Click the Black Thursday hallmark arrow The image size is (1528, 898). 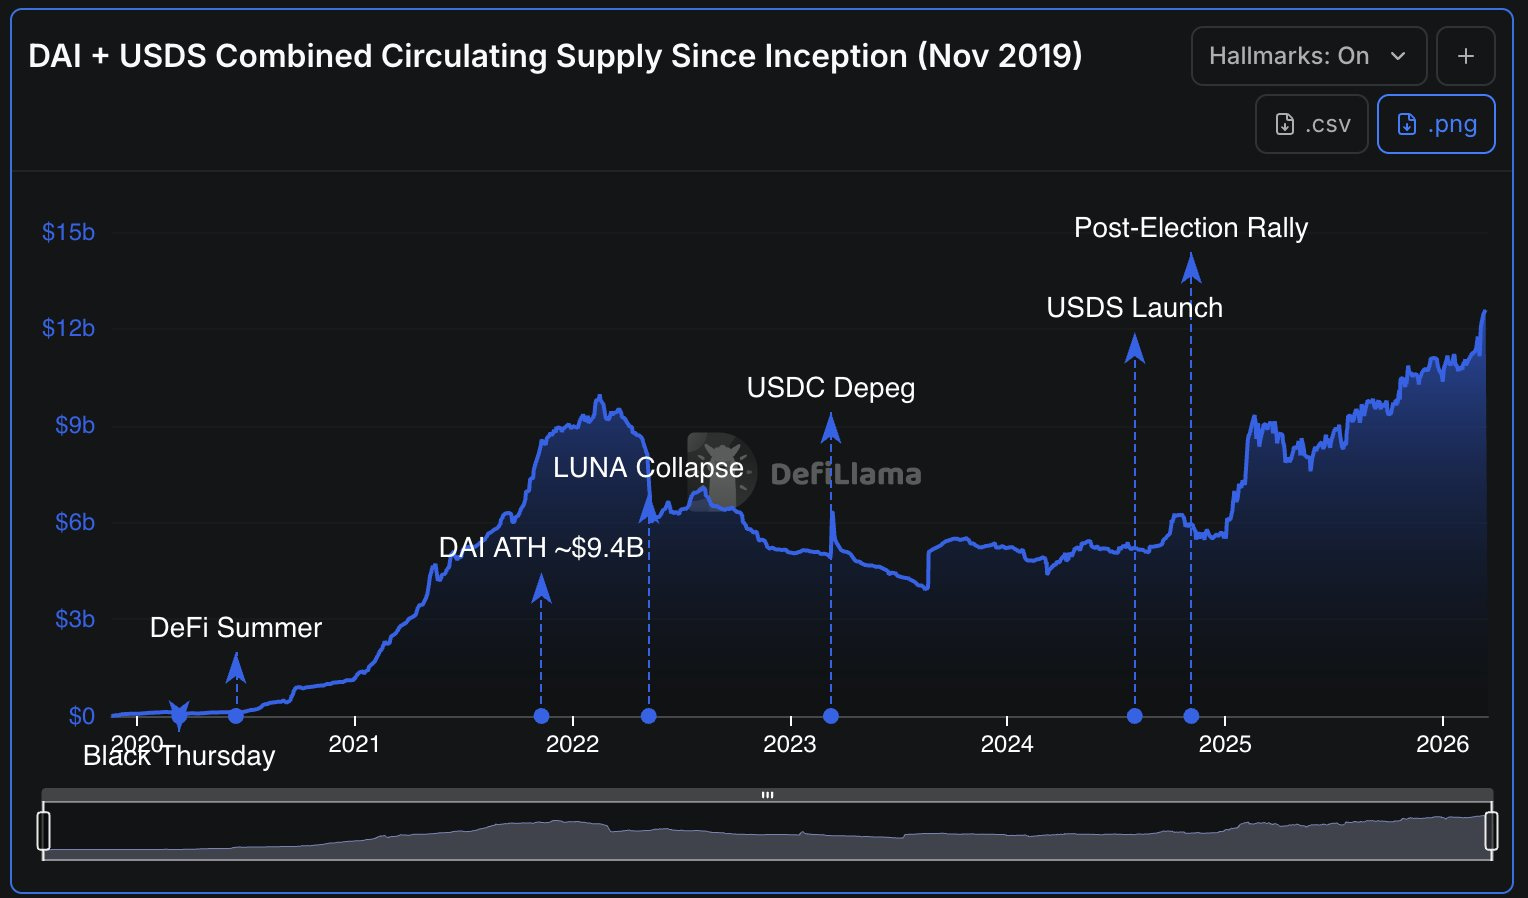click(179, 715)
